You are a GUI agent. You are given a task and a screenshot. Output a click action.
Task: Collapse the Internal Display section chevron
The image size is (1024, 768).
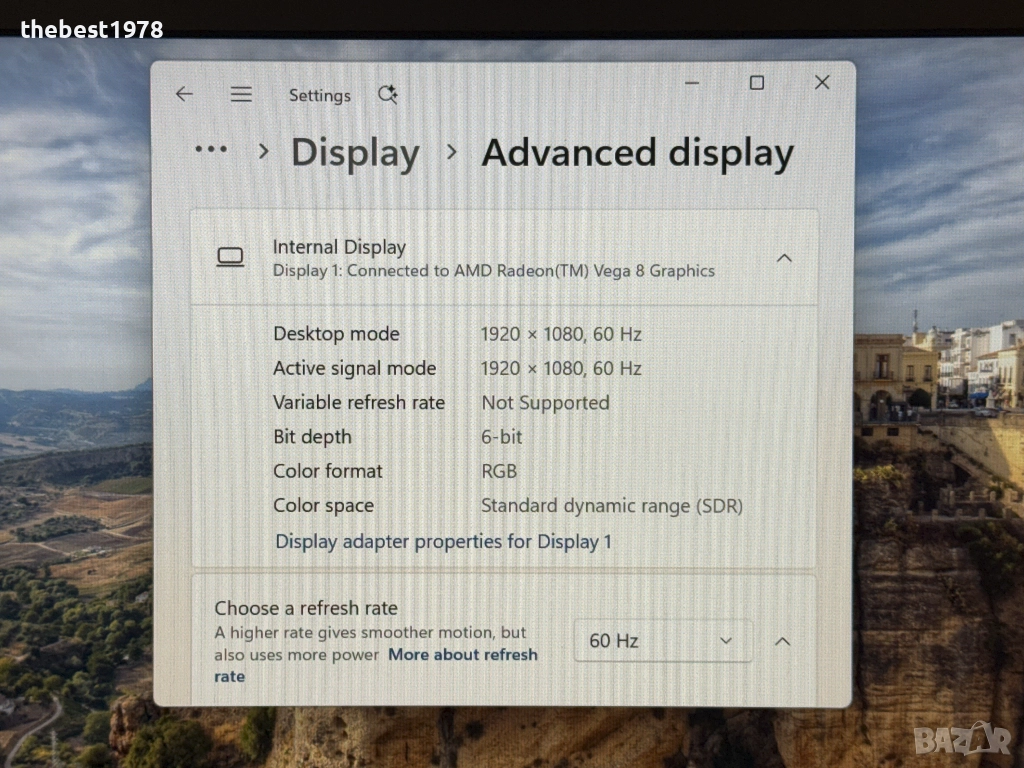click(784, 258)
